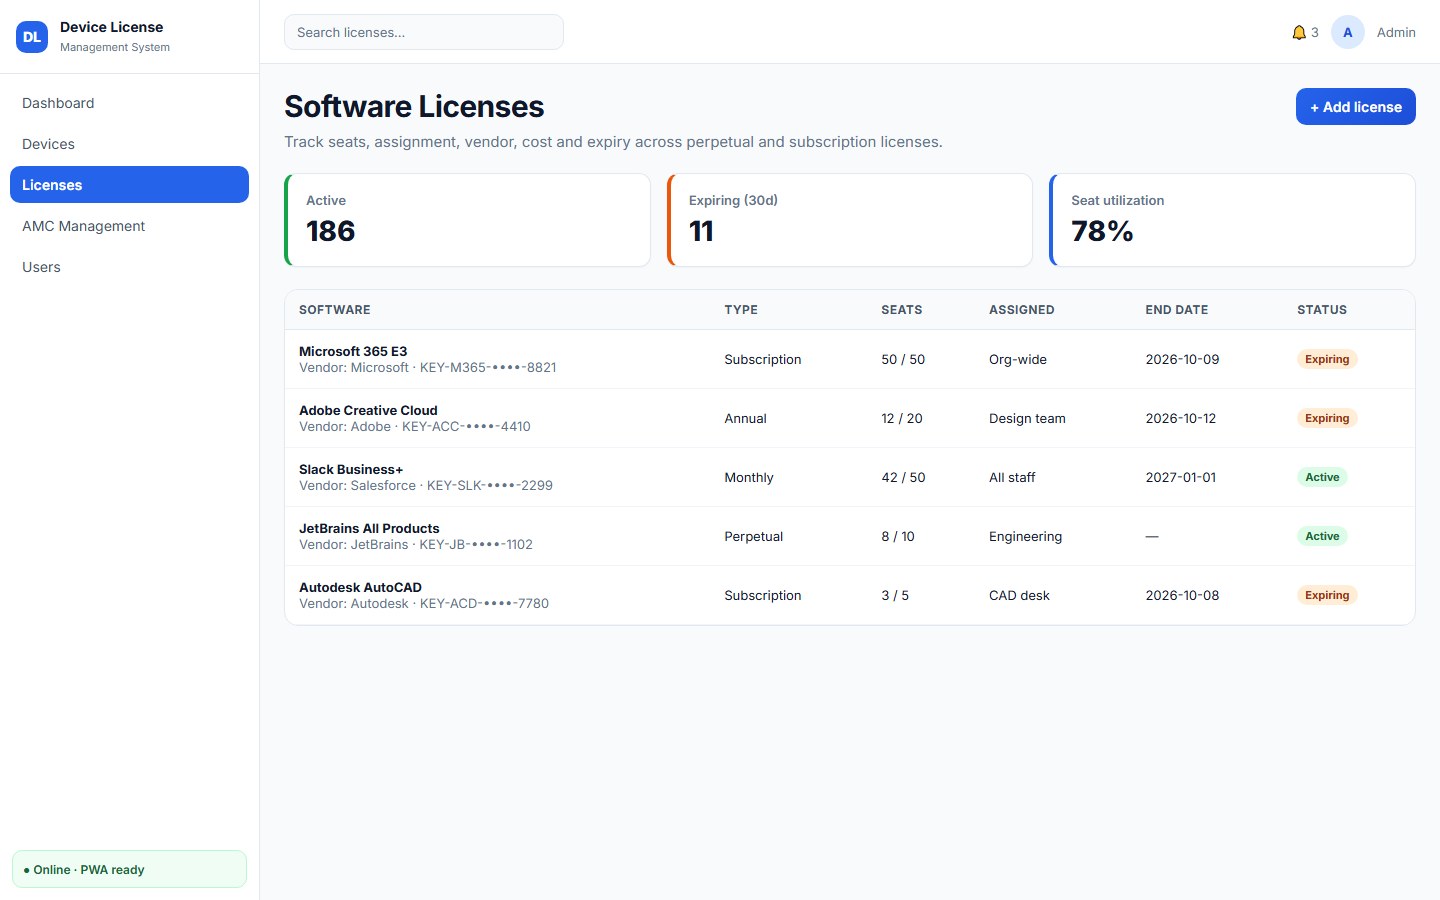Screen dimensions: 1440x900
Task: Click the STATUS column header
Action: tap(1322, 310)
